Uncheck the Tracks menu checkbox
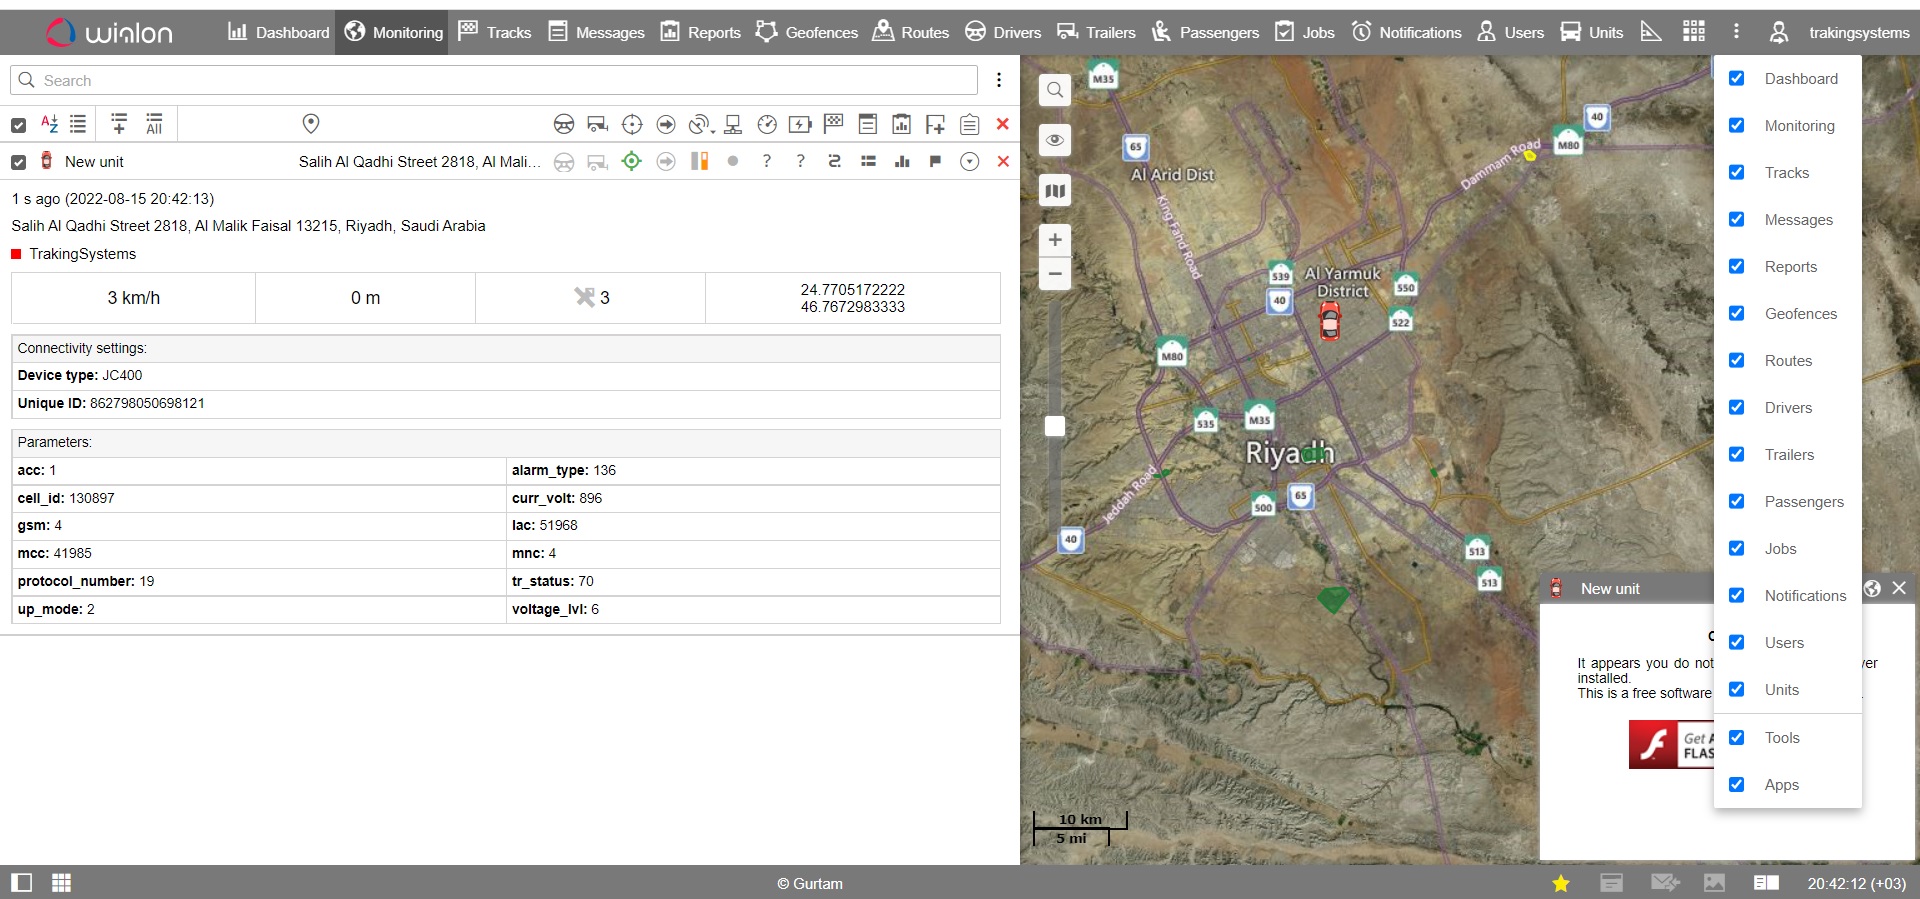This screenshot has height=899, width=1920. click(x=1737, y=172)
